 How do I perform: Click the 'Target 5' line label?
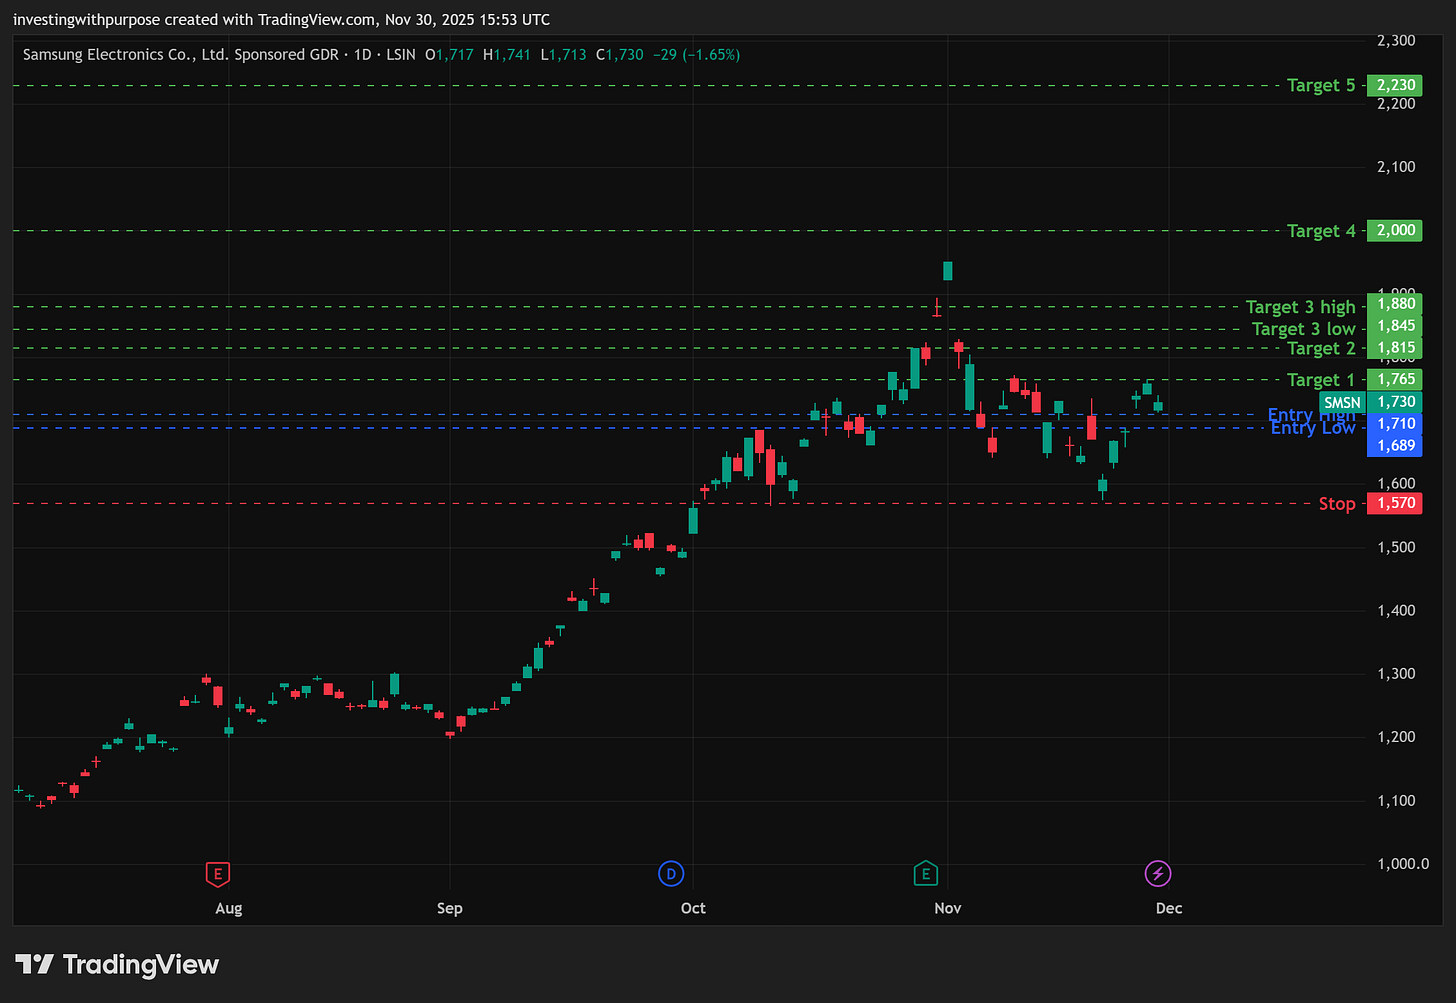click(1321, 85)
